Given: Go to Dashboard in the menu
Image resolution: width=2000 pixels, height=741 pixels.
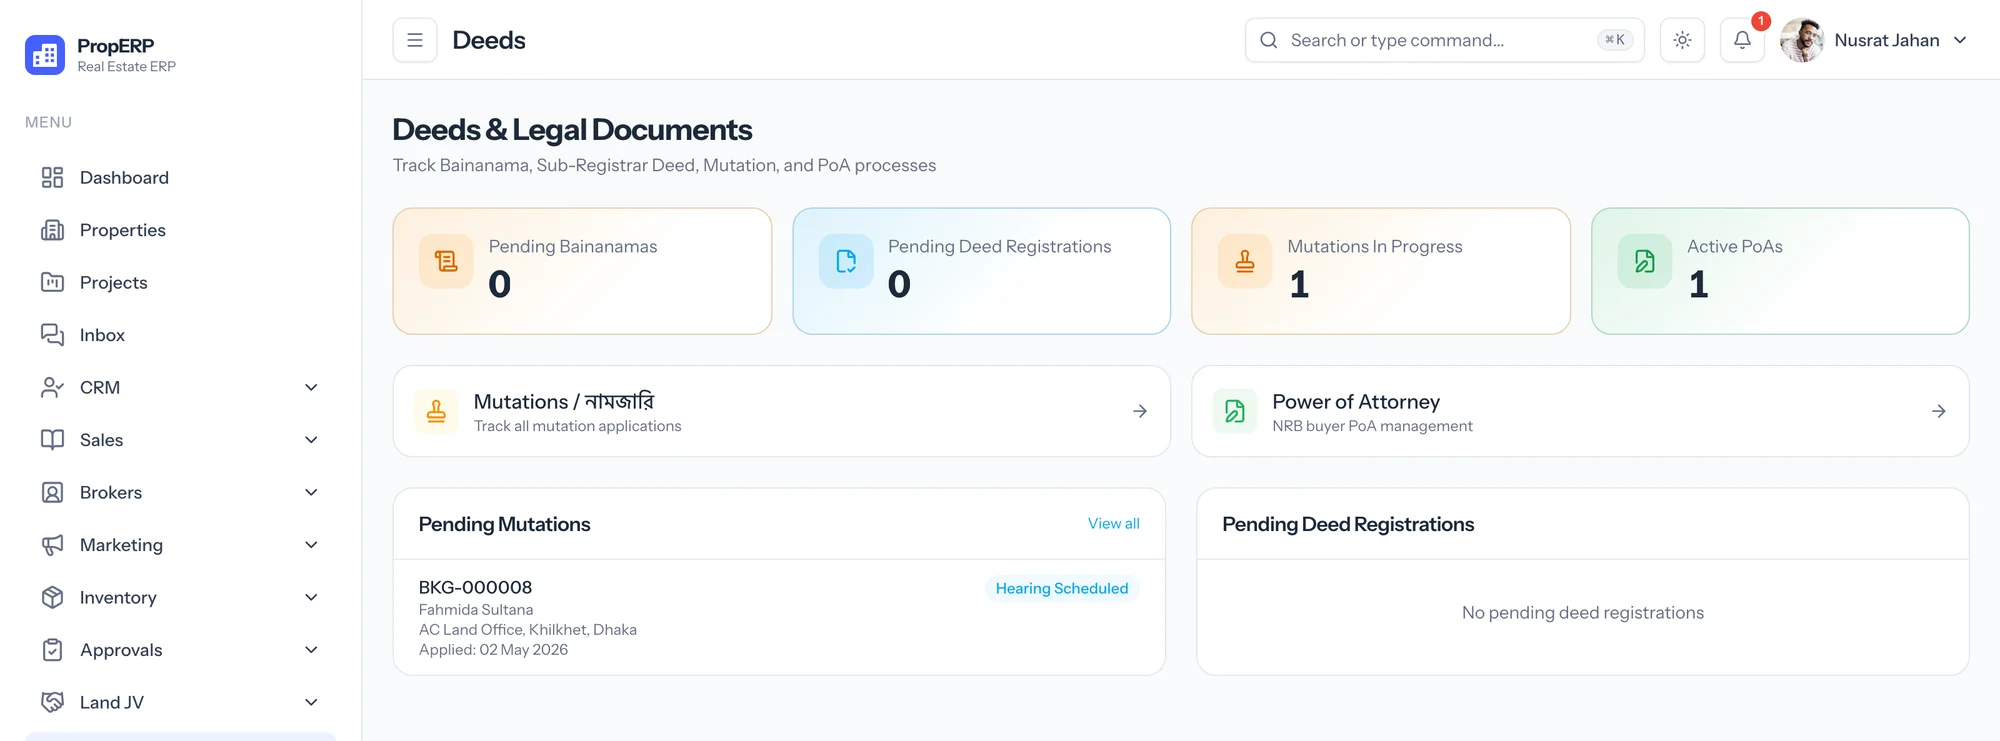Looking at the screenshot, I should click(x=180, y=178).
